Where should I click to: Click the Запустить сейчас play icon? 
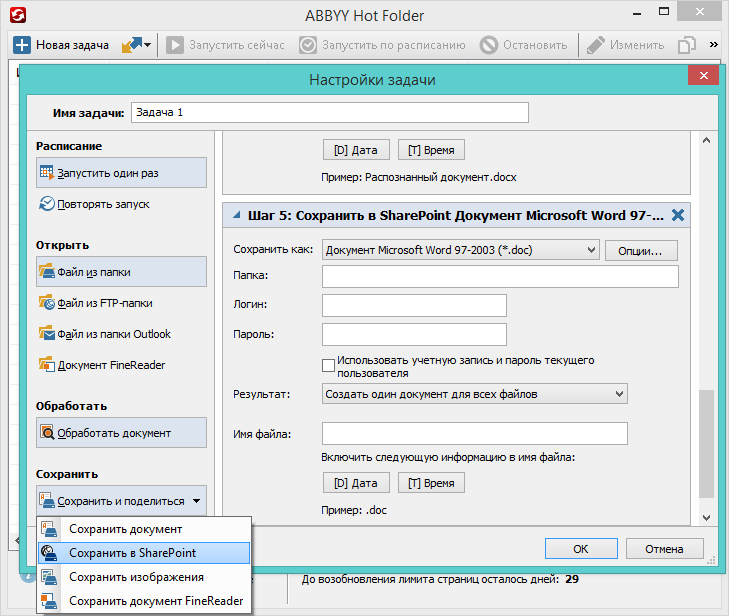click(175, 45)
